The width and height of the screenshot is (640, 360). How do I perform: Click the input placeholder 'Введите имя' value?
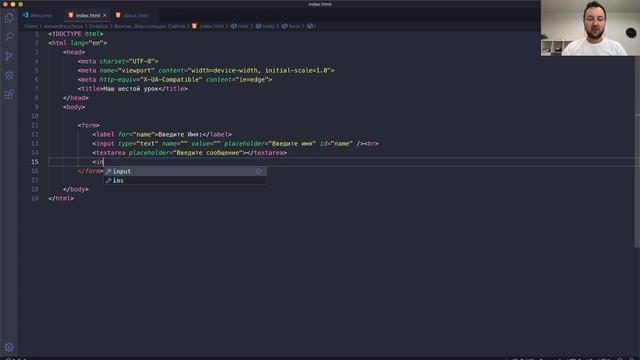click(x=292, y=144)
